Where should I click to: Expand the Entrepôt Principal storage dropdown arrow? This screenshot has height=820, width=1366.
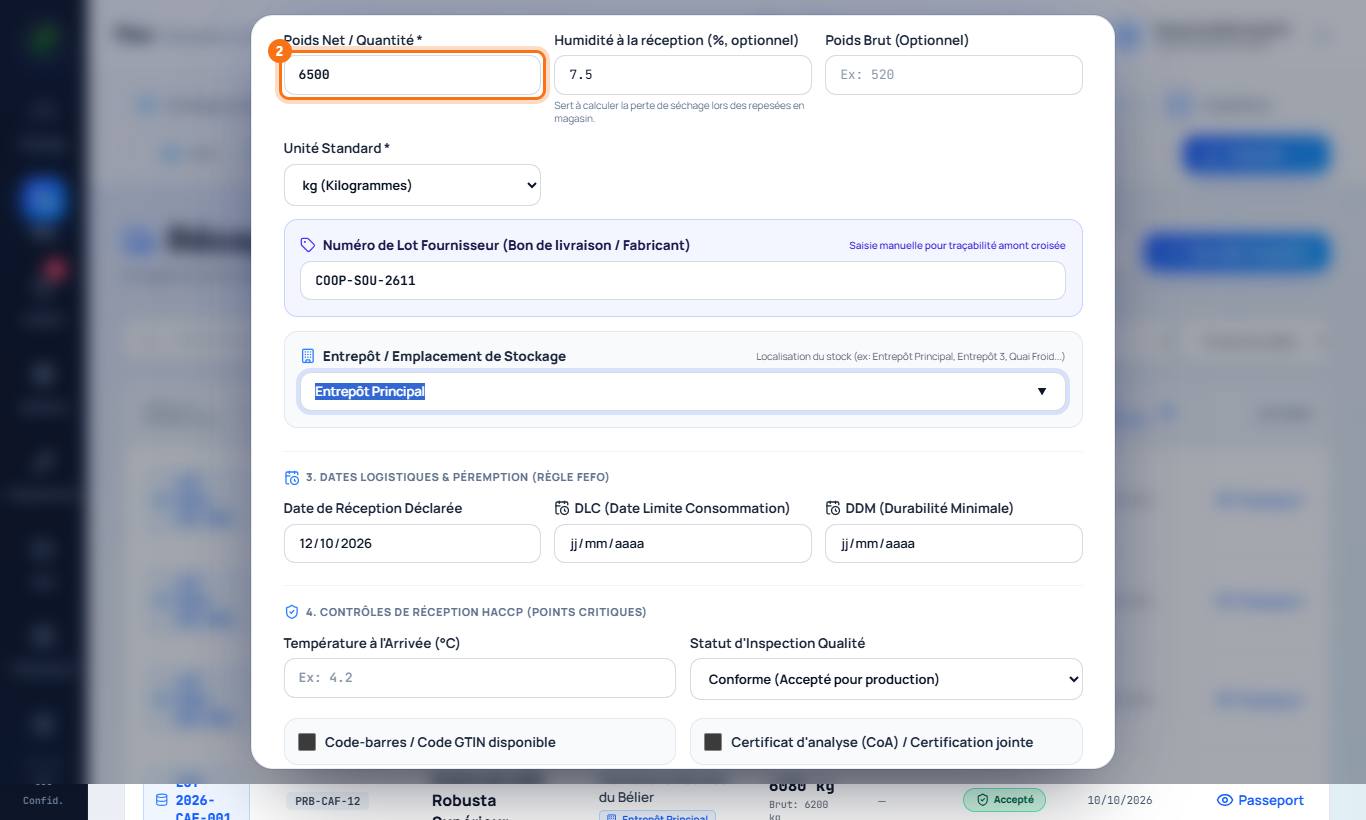(1042, 391)
